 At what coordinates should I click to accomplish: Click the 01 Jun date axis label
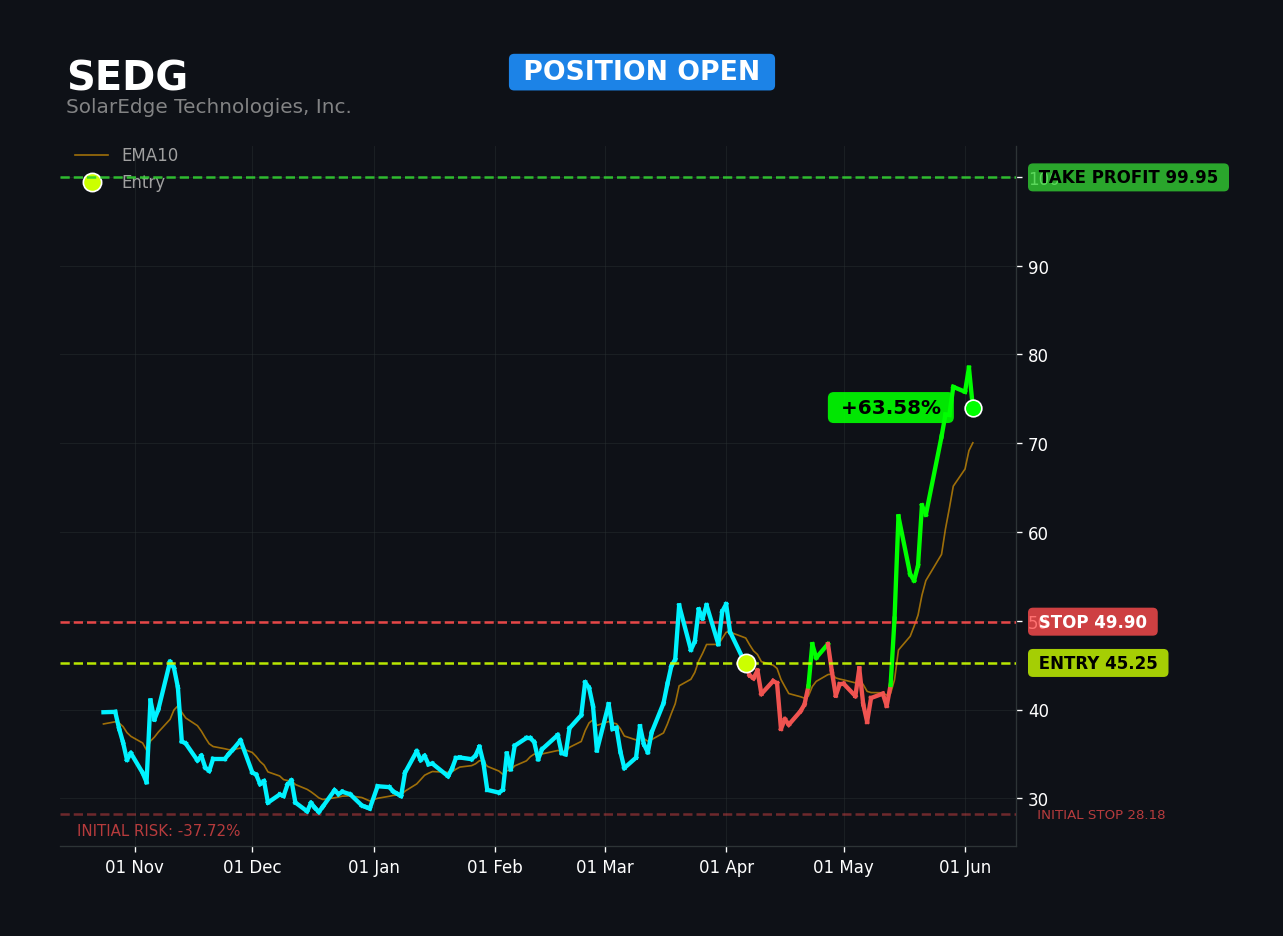965,867
